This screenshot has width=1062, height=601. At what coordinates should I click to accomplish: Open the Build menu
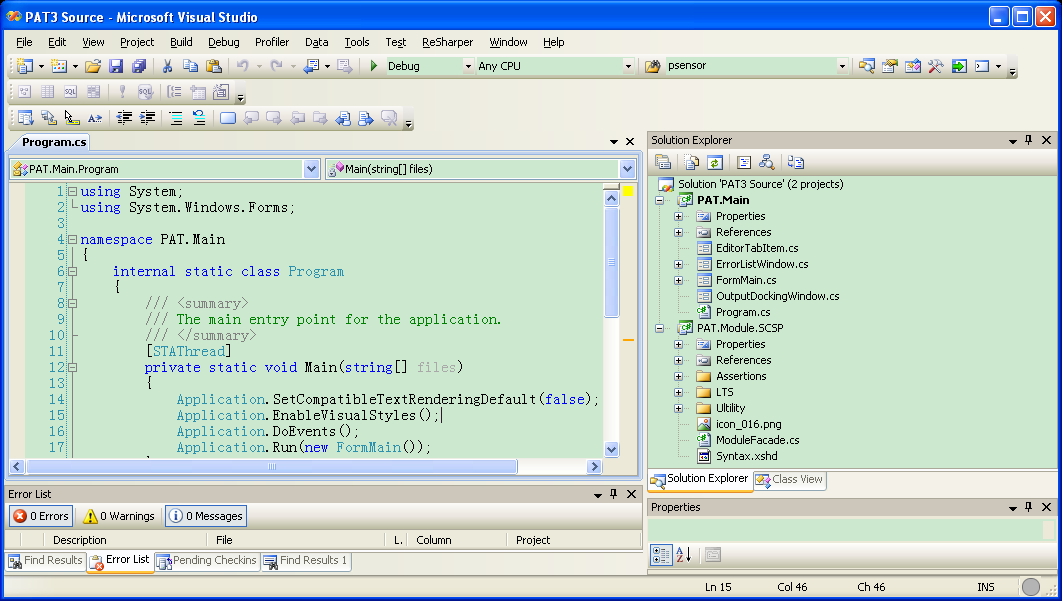(181, 42)
